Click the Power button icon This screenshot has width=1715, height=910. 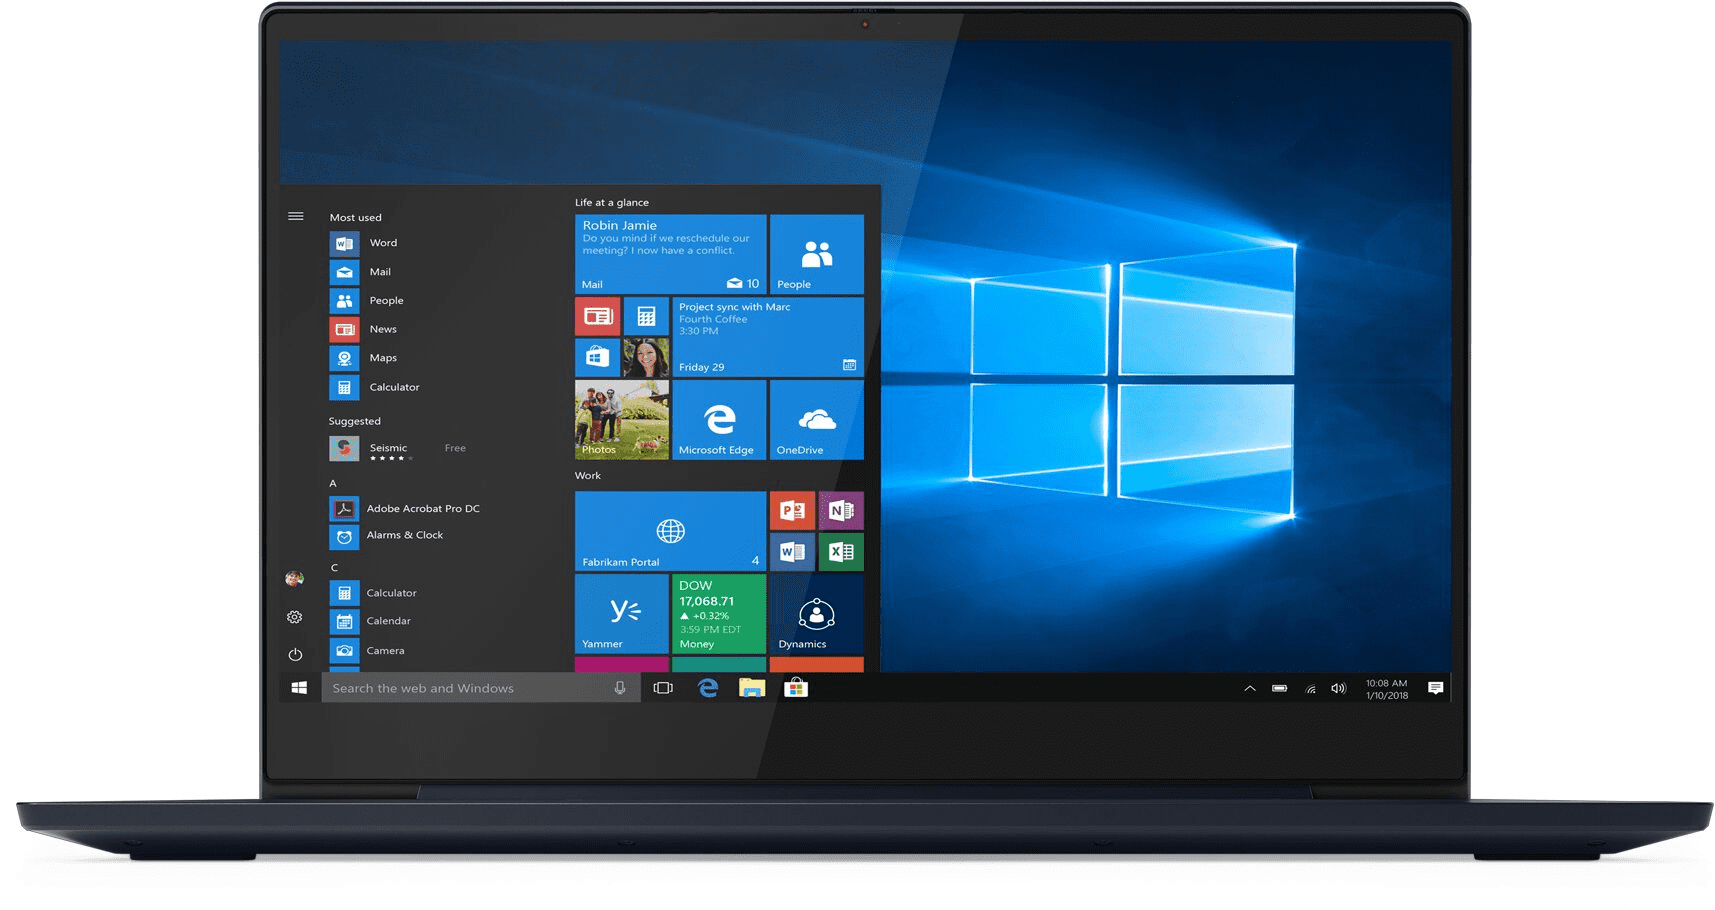295,655
